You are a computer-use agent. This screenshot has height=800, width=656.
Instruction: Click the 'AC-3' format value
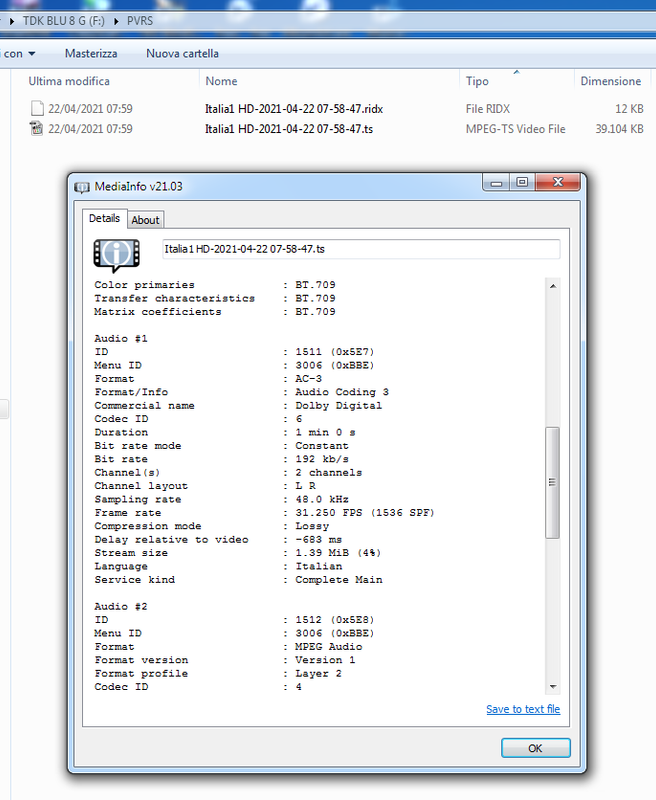point(309,379)
